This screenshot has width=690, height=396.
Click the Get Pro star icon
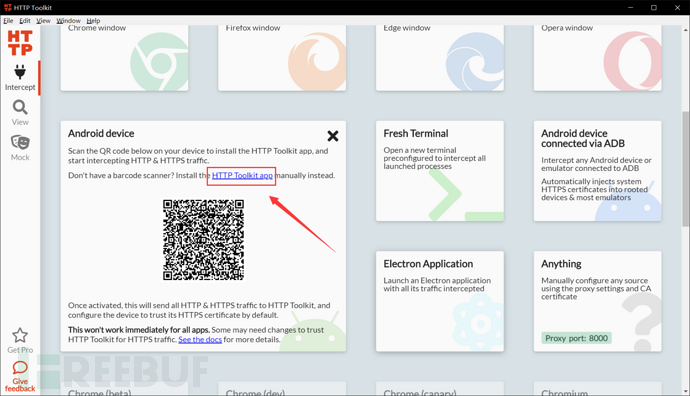[x=20, y=336]
